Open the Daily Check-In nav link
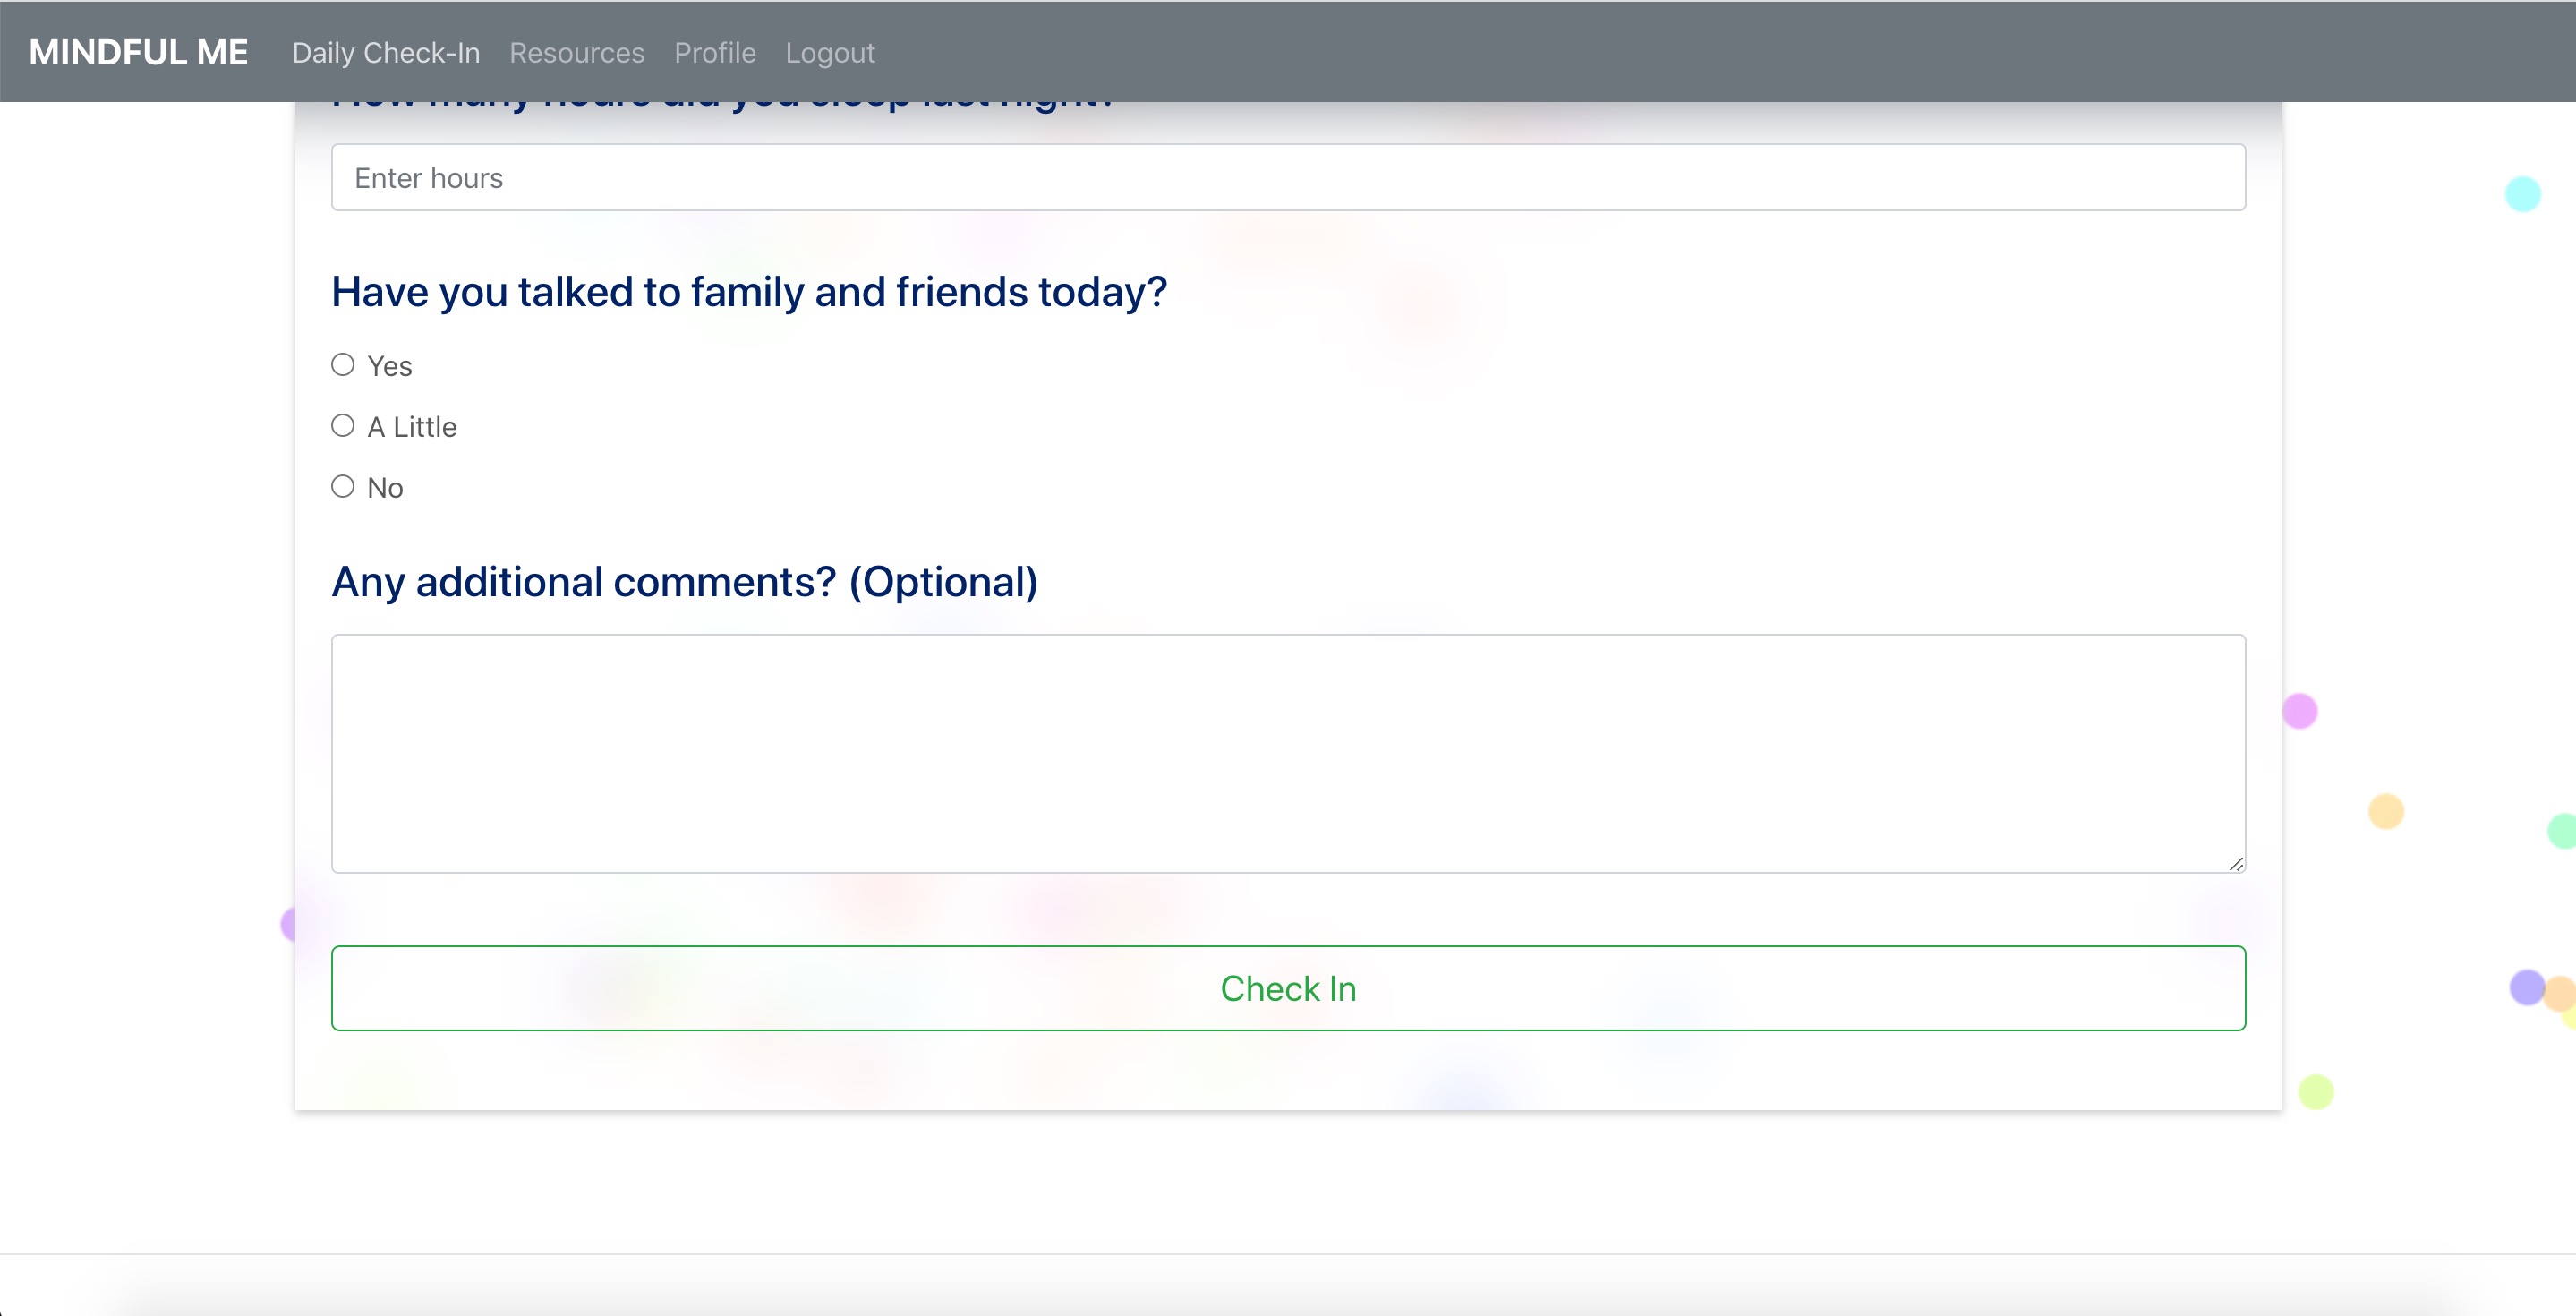 point(385,52)
